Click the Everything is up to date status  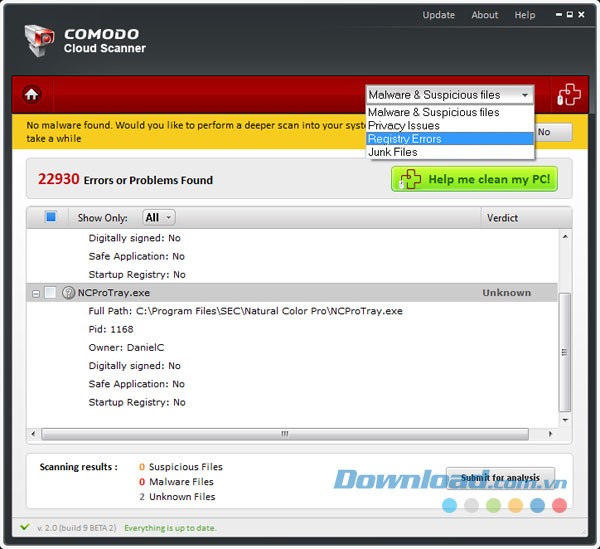pyautogui.click(x=170, y=528)
